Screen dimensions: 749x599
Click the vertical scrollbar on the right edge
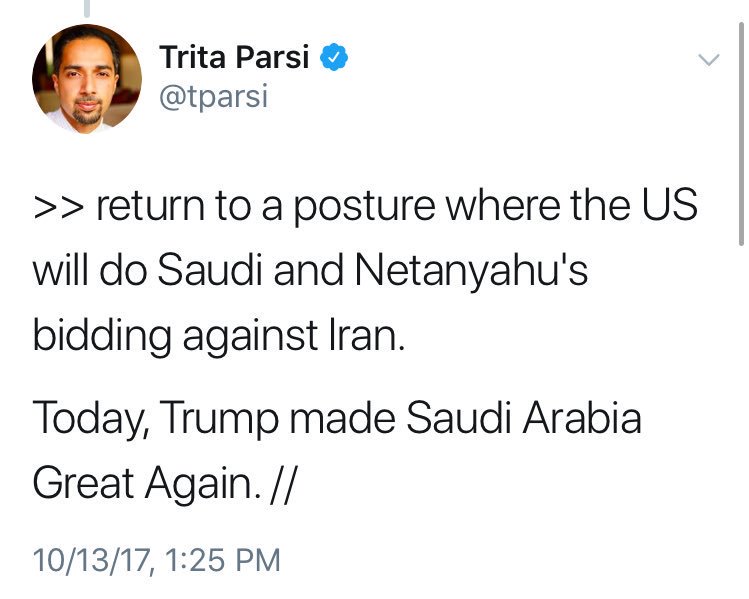740,134
